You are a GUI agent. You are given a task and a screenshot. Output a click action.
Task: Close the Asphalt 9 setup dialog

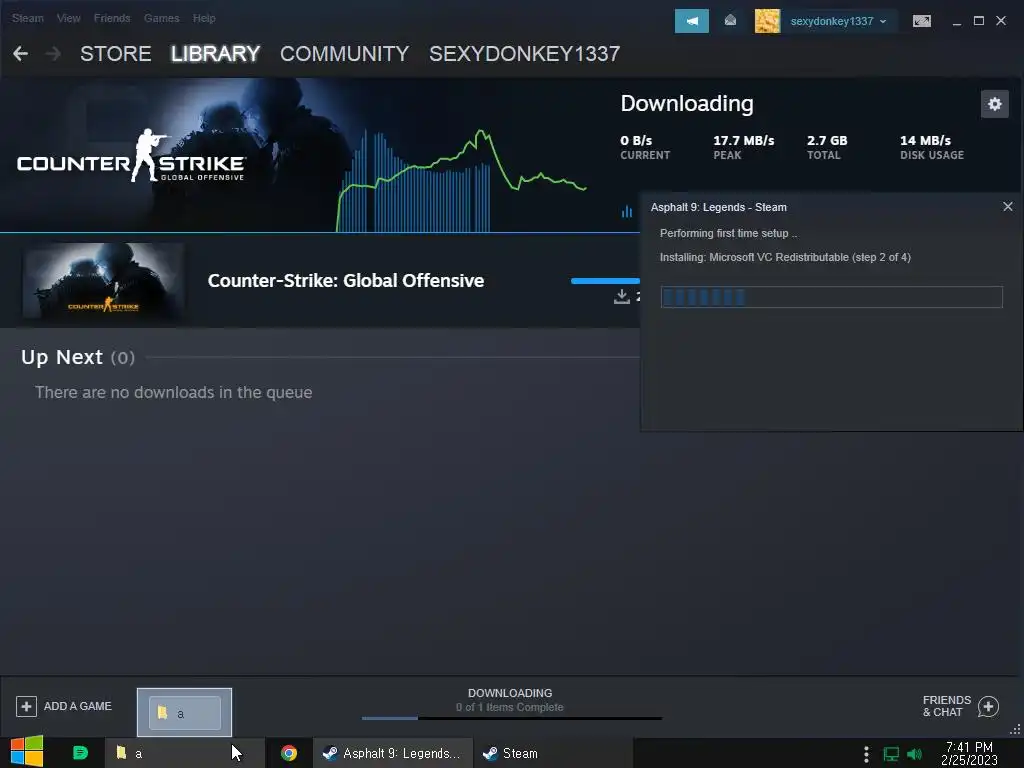click(1008, 206)
